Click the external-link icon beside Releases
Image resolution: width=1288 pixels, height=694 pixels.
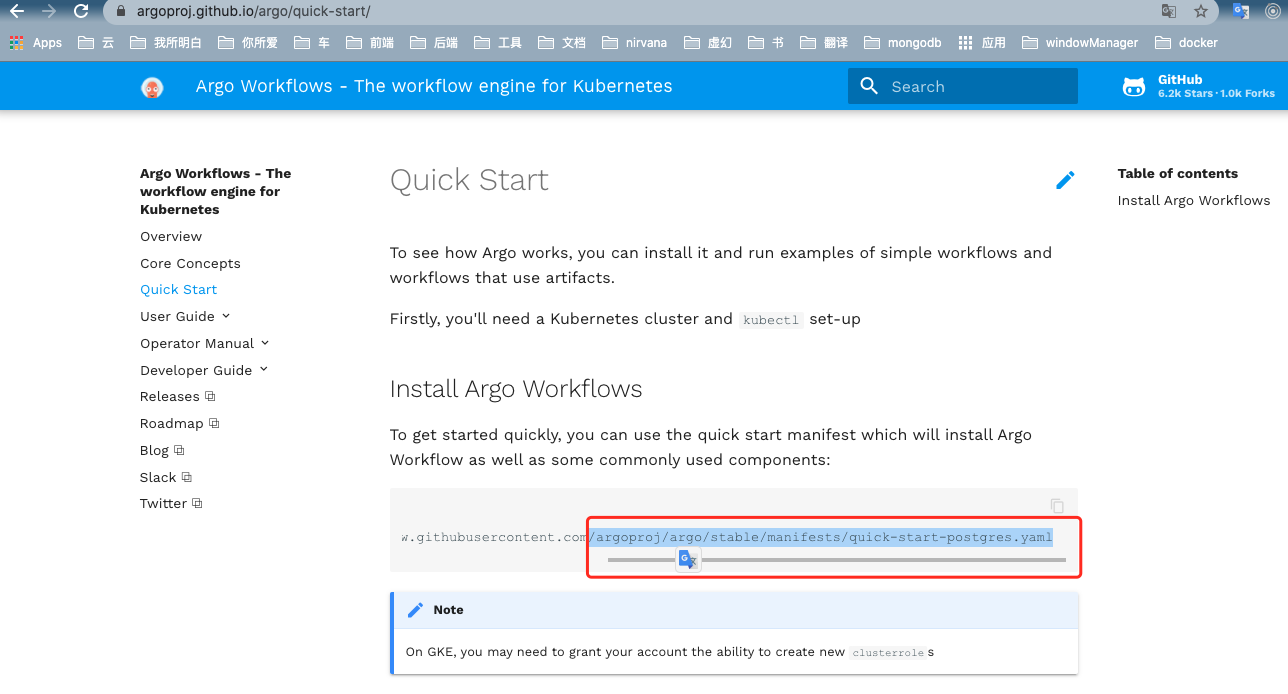tap(208, 396)
